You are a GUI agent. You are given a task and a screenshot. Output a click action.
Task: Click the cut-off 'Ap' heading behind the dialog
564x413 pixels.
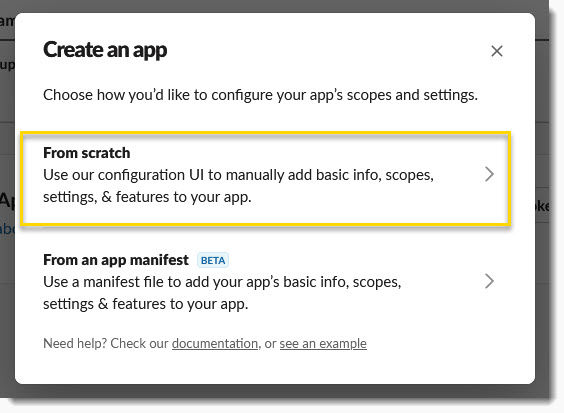coord(7,200)
